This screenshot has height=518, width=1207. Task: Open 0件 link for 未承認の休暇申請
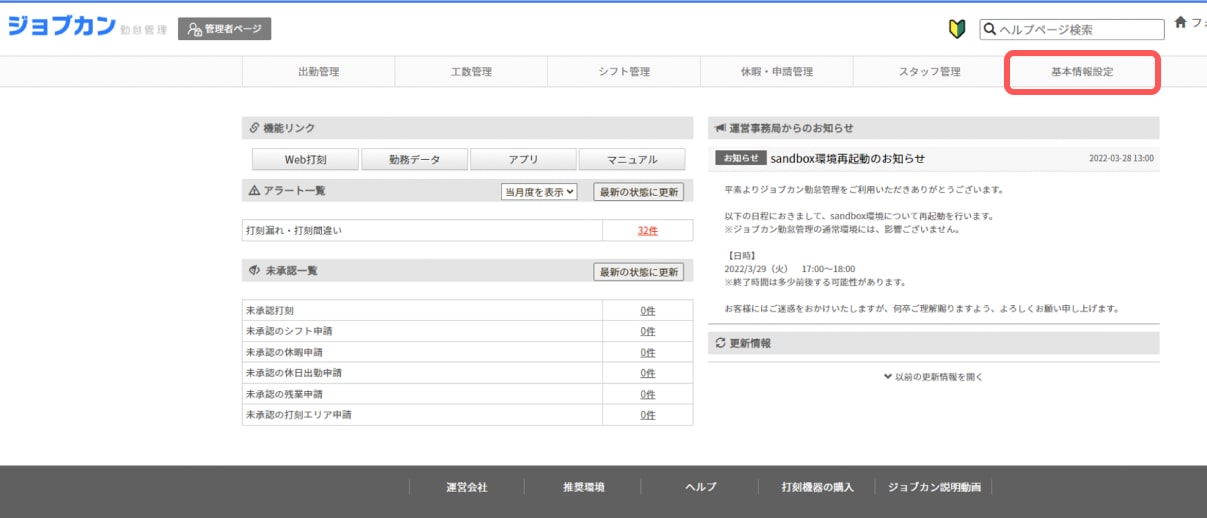648,352
